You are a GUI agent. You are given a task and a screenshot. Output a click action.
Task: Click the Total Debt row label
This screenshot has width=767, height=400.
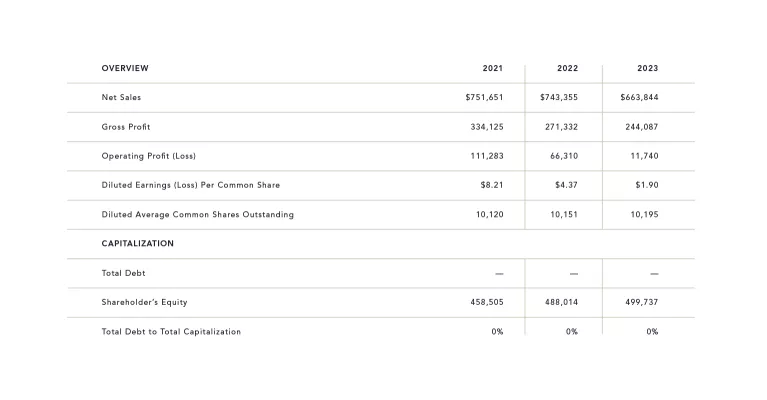click(123, 273)
